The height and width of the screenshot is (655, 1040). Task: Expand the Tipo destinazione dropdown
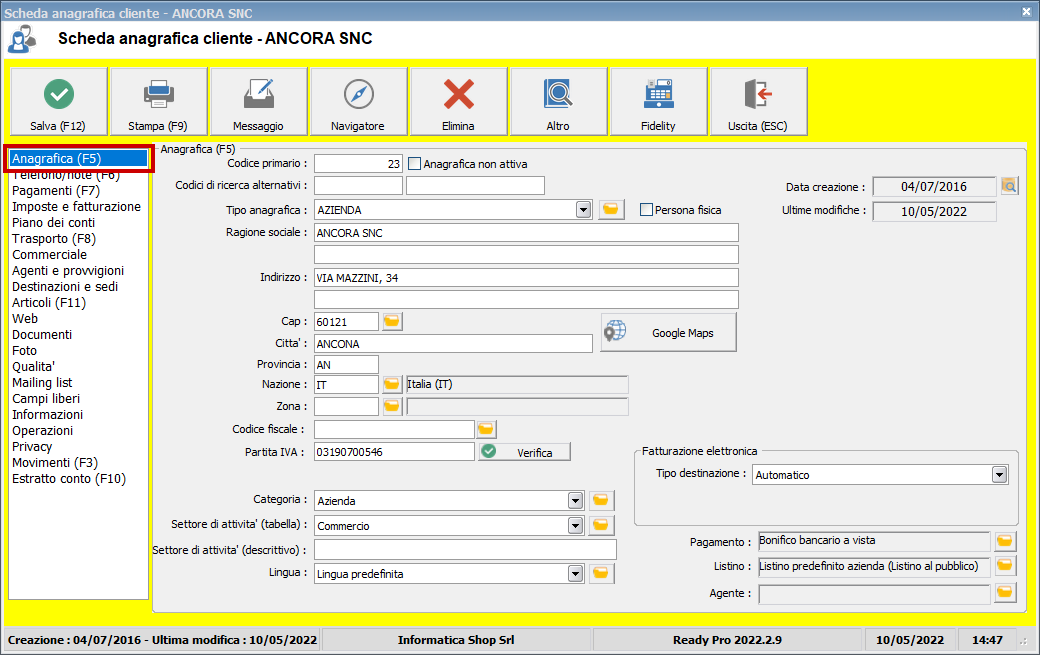[998, 474]
